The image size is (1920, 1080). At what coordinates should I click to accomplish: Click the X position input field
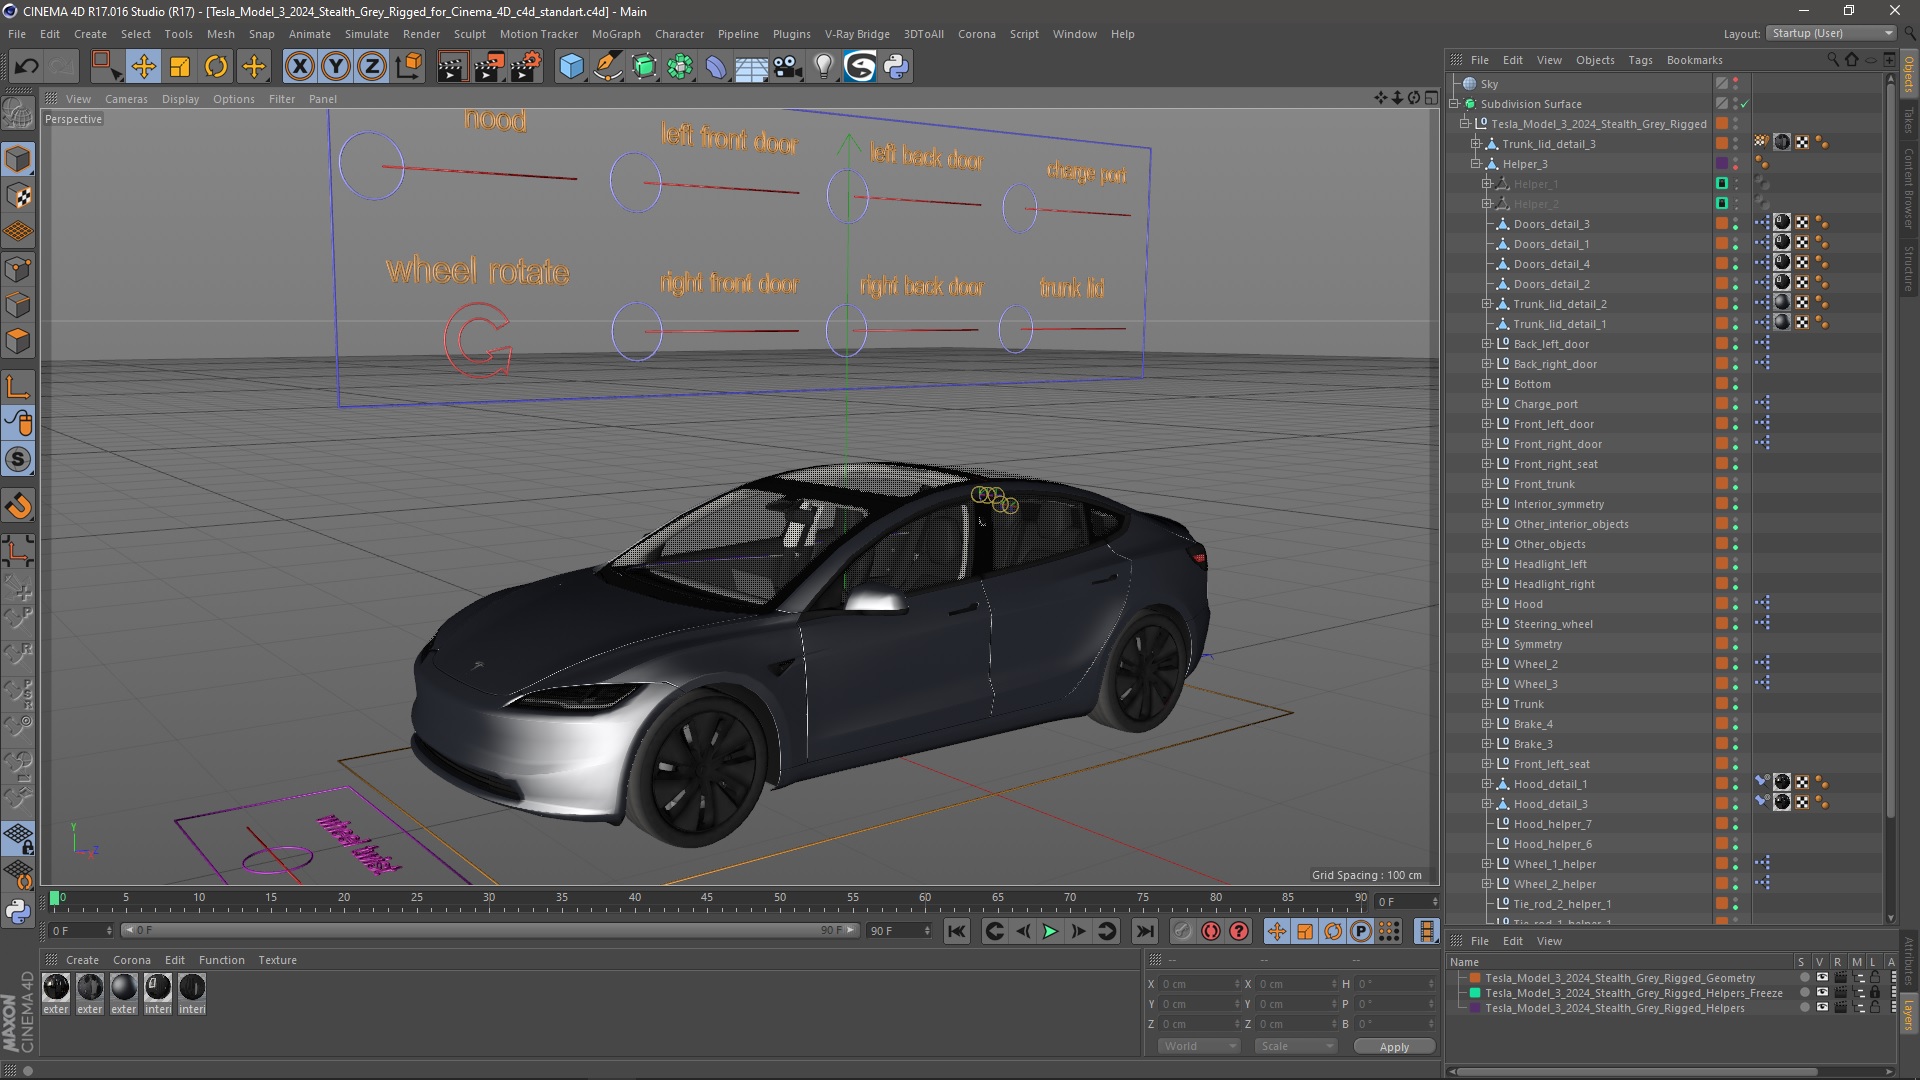1200,984
